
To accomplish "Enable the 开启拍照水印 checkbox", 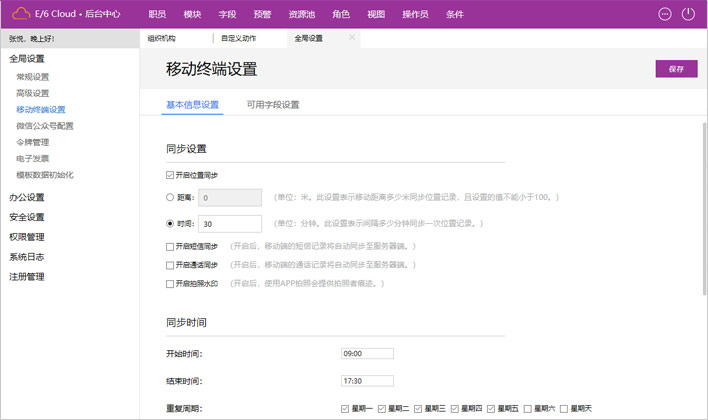I will pyautogui.click(x=170, y=284).
